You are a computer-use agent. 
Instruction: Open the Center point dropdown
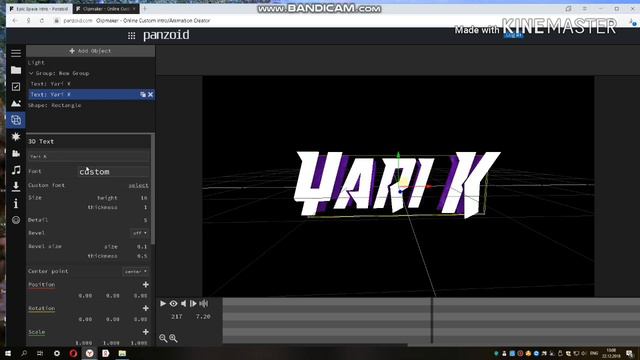pos(136,271)
